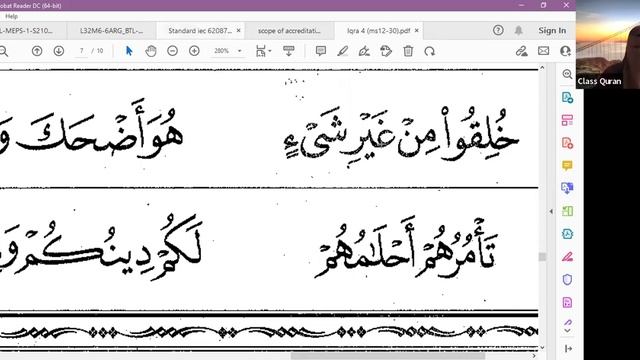Select the highlighter pen tool

342,51
